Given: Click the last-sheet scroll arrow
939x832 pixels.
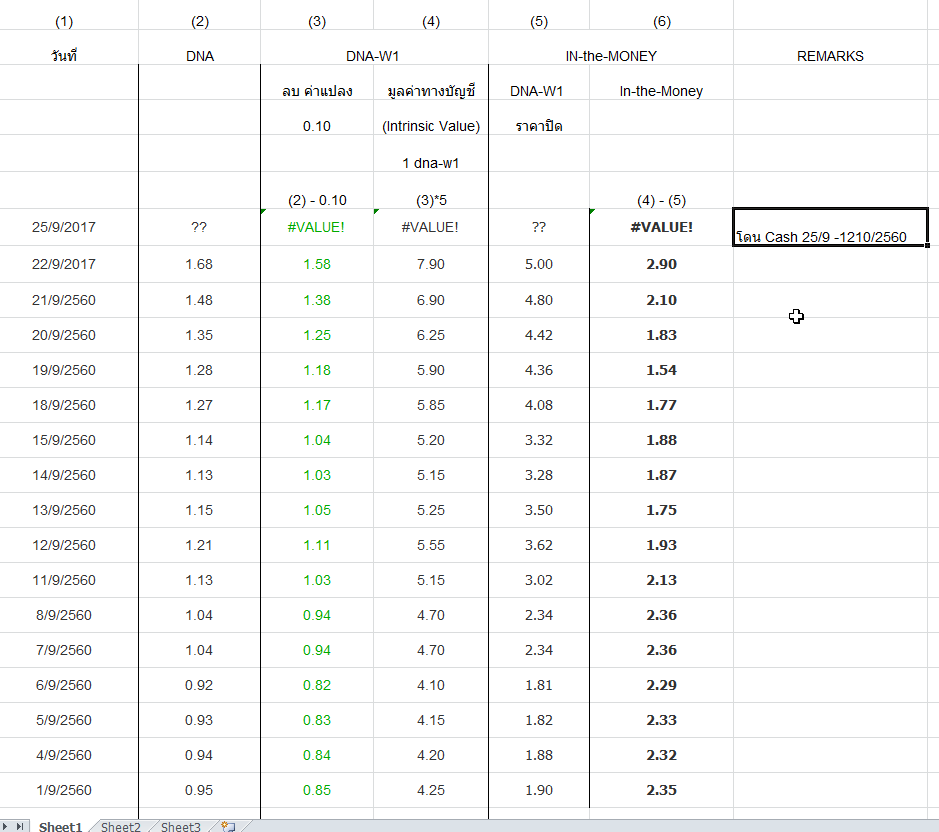Looking at the screenshot, I should 20,827.
